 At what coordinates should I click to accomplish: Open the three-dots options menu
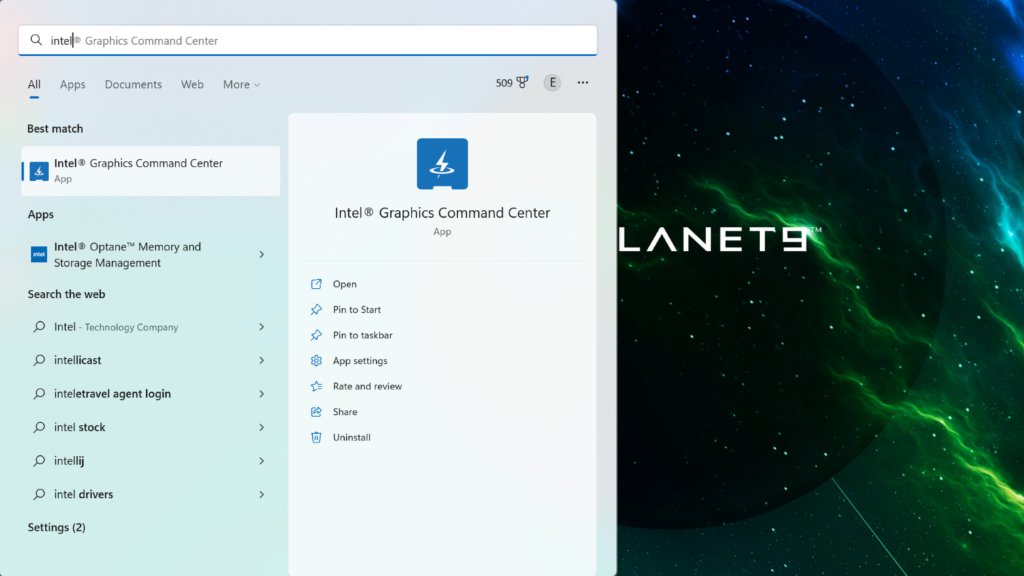click(x=583, y=82)
